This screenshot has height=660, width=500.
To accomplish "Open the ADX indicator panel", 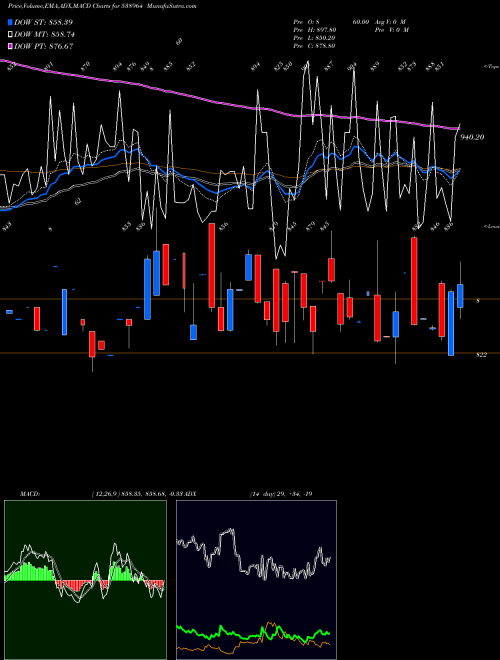I will pyautogui.click(x=256, y=580).
